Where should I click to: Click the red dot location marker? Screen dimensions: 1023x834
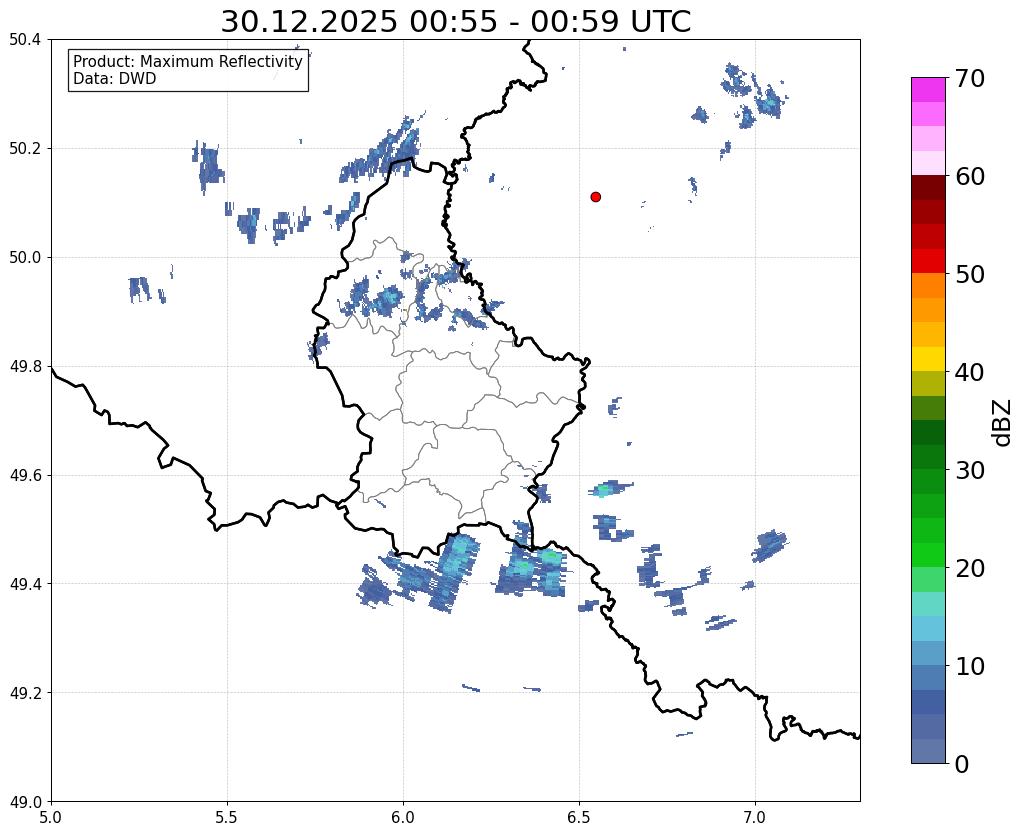click(x=596, y=197)
